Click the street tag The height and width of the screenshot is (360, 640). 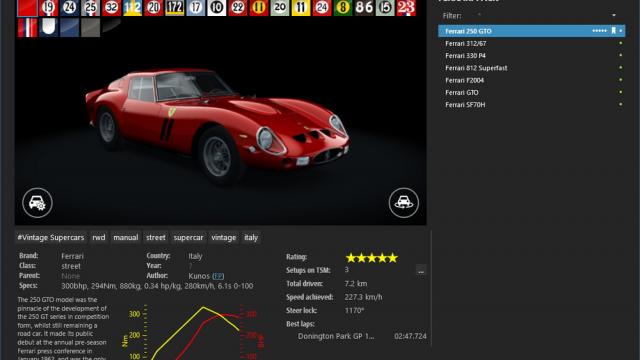pyautogui.click(x=156, y=238)
